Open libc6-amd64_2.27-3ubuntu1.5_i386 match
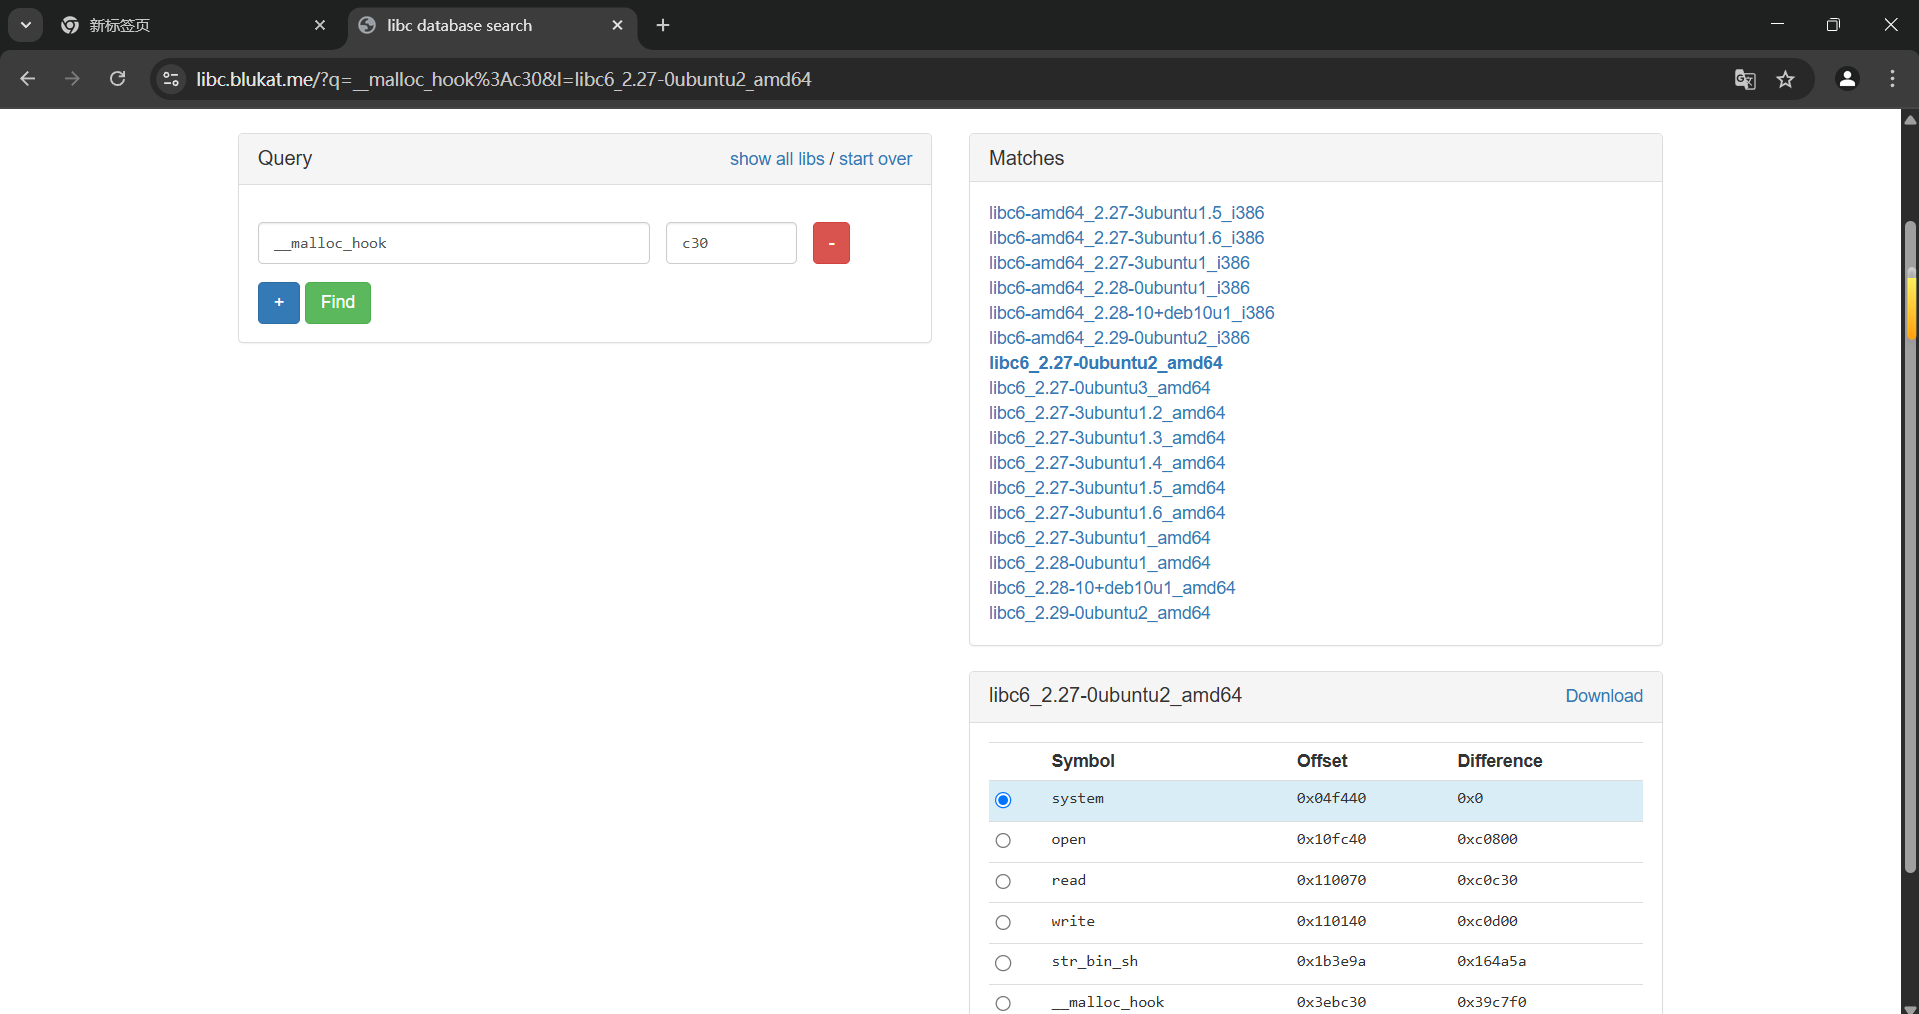Screen dimensions: 1919x1014 pyautogui.click(x=1126, y=213)
